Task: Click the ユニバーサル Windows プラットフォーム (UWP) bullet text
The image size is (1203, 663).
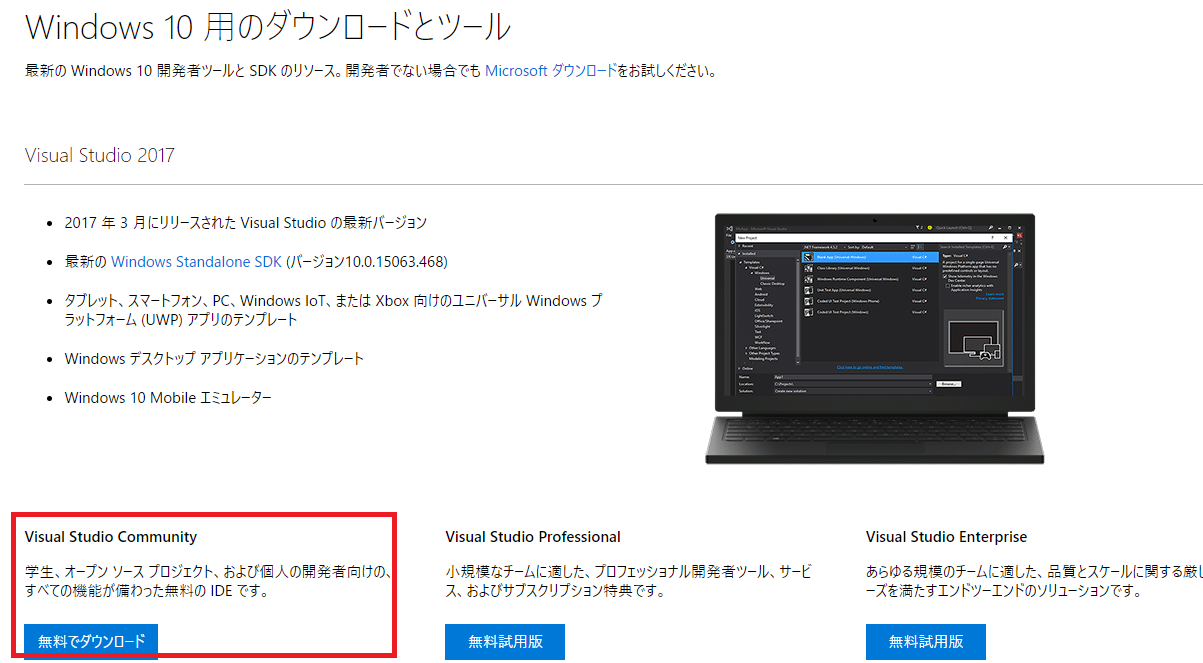Action: point(333,310)
